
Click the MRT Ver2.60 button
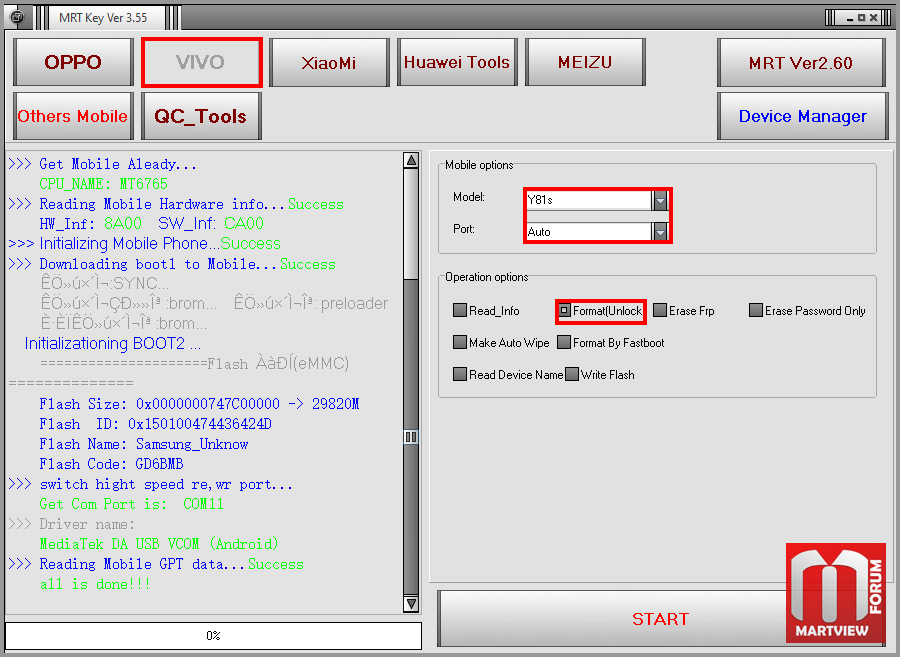tap(801, 63)
